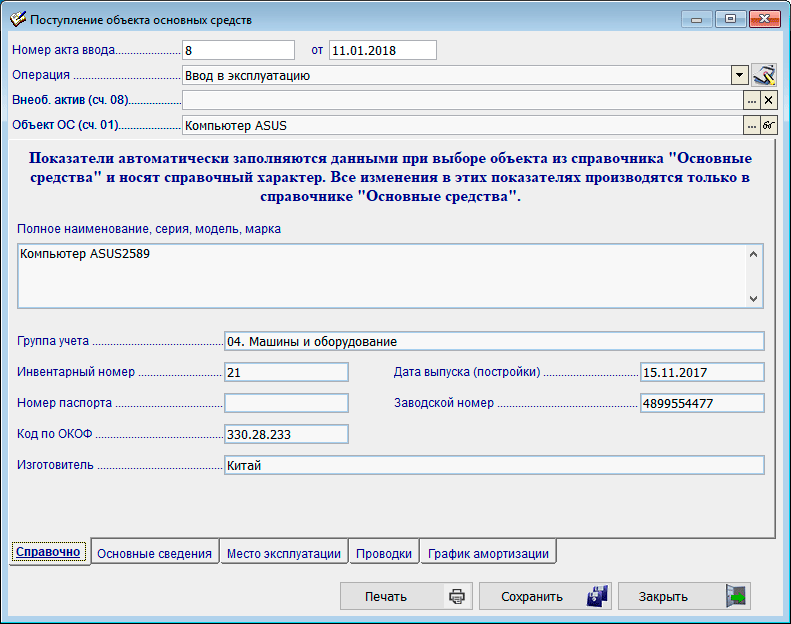Click the Изготовитель label
Viewport: 791px width, 624px height.
55,465
